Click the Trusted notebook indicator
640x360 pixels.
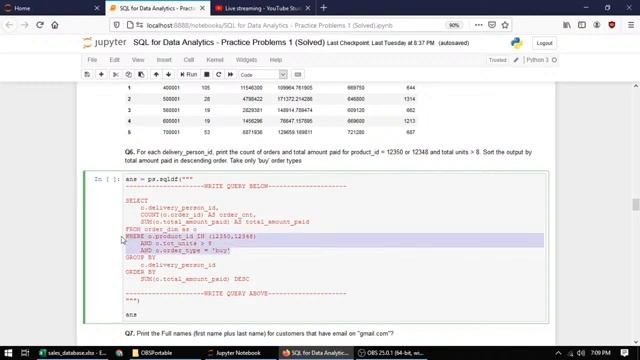click(x=497, y=60)
